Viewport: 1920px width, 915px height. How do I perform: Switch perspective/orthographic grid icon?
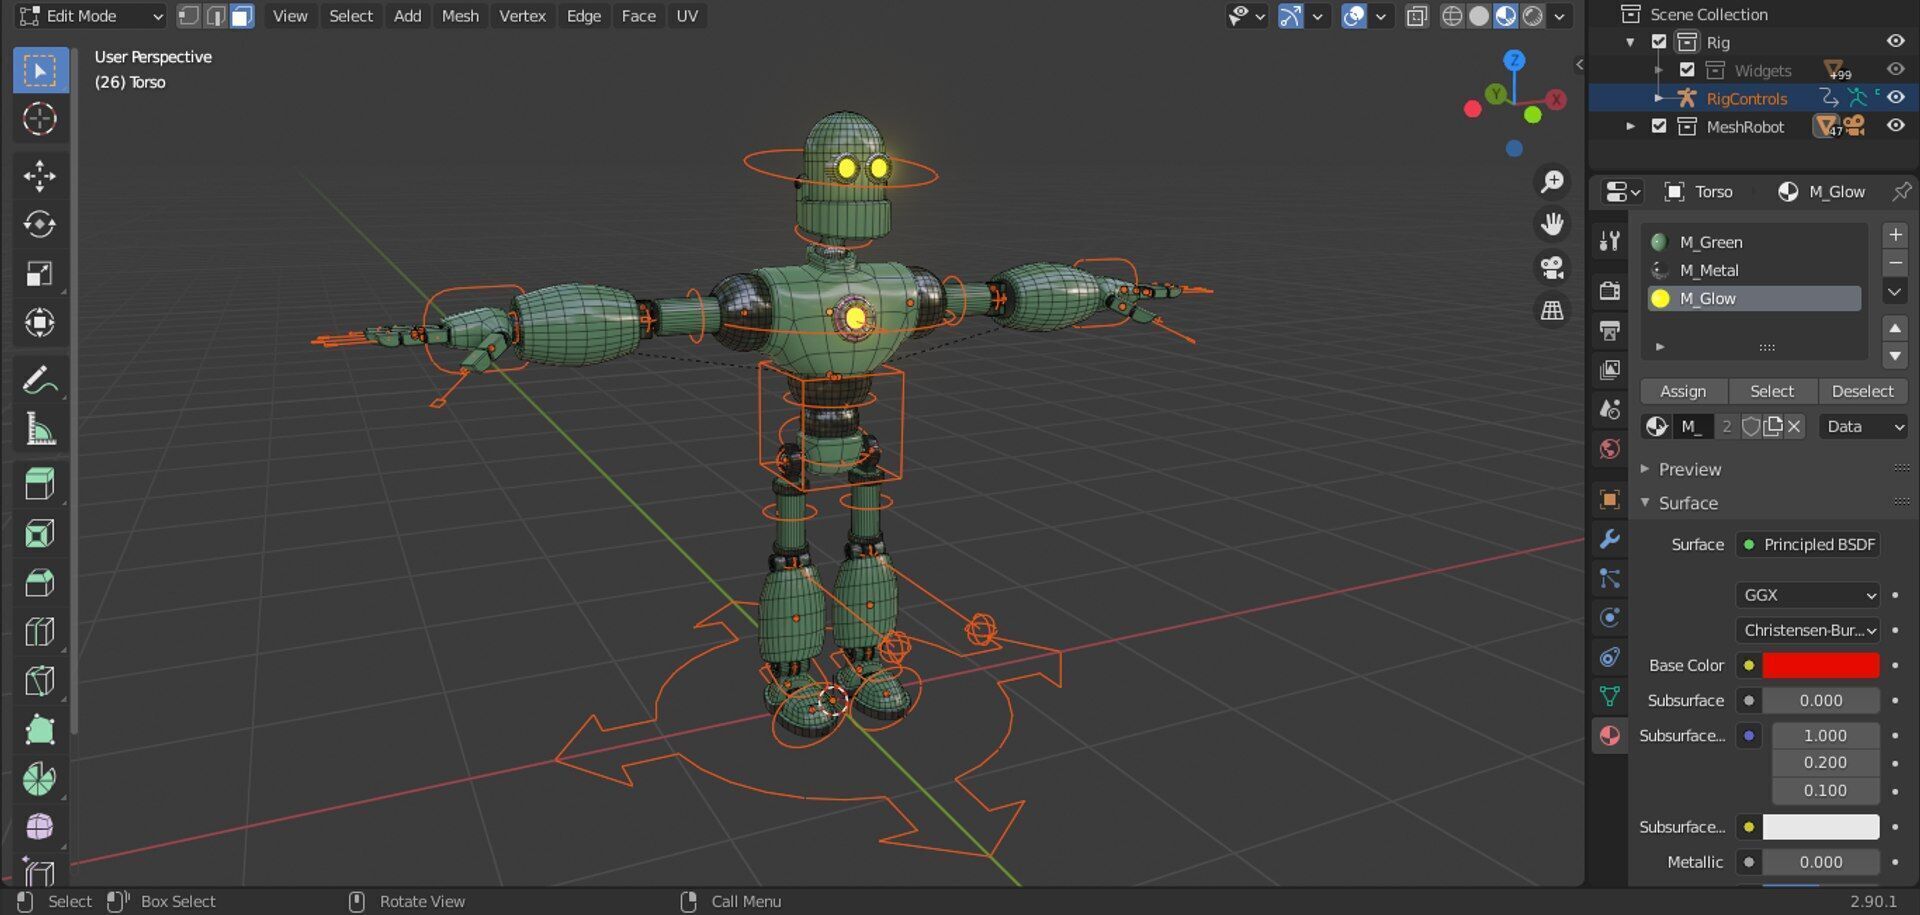(1552, 311)
